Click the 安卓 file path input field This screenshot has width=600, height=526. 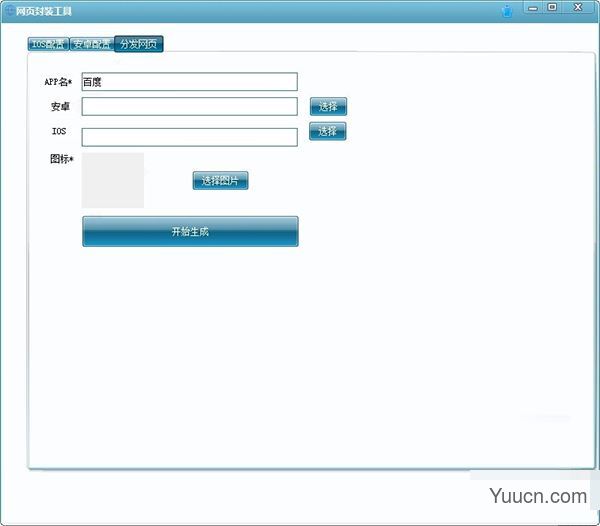189,106
